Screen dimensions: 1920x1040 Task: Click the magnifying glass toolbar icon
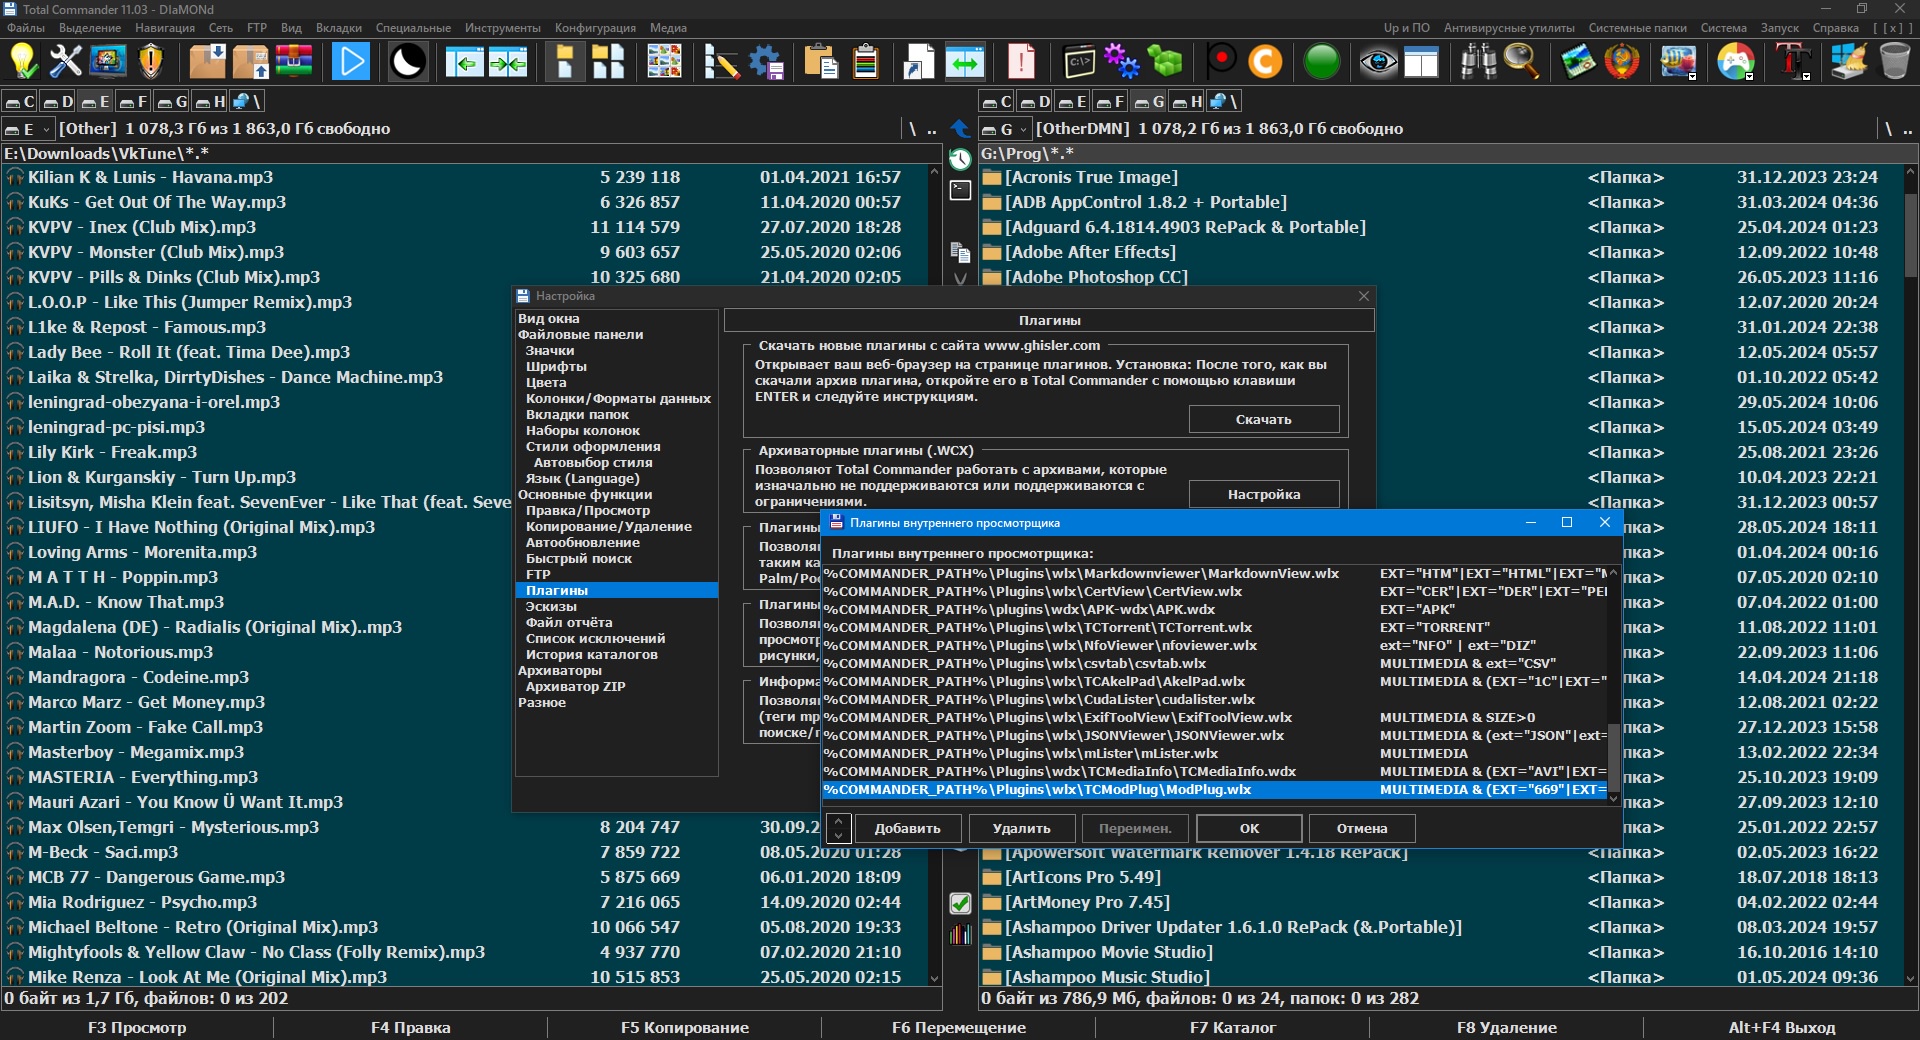click(x=1522, y=62)
